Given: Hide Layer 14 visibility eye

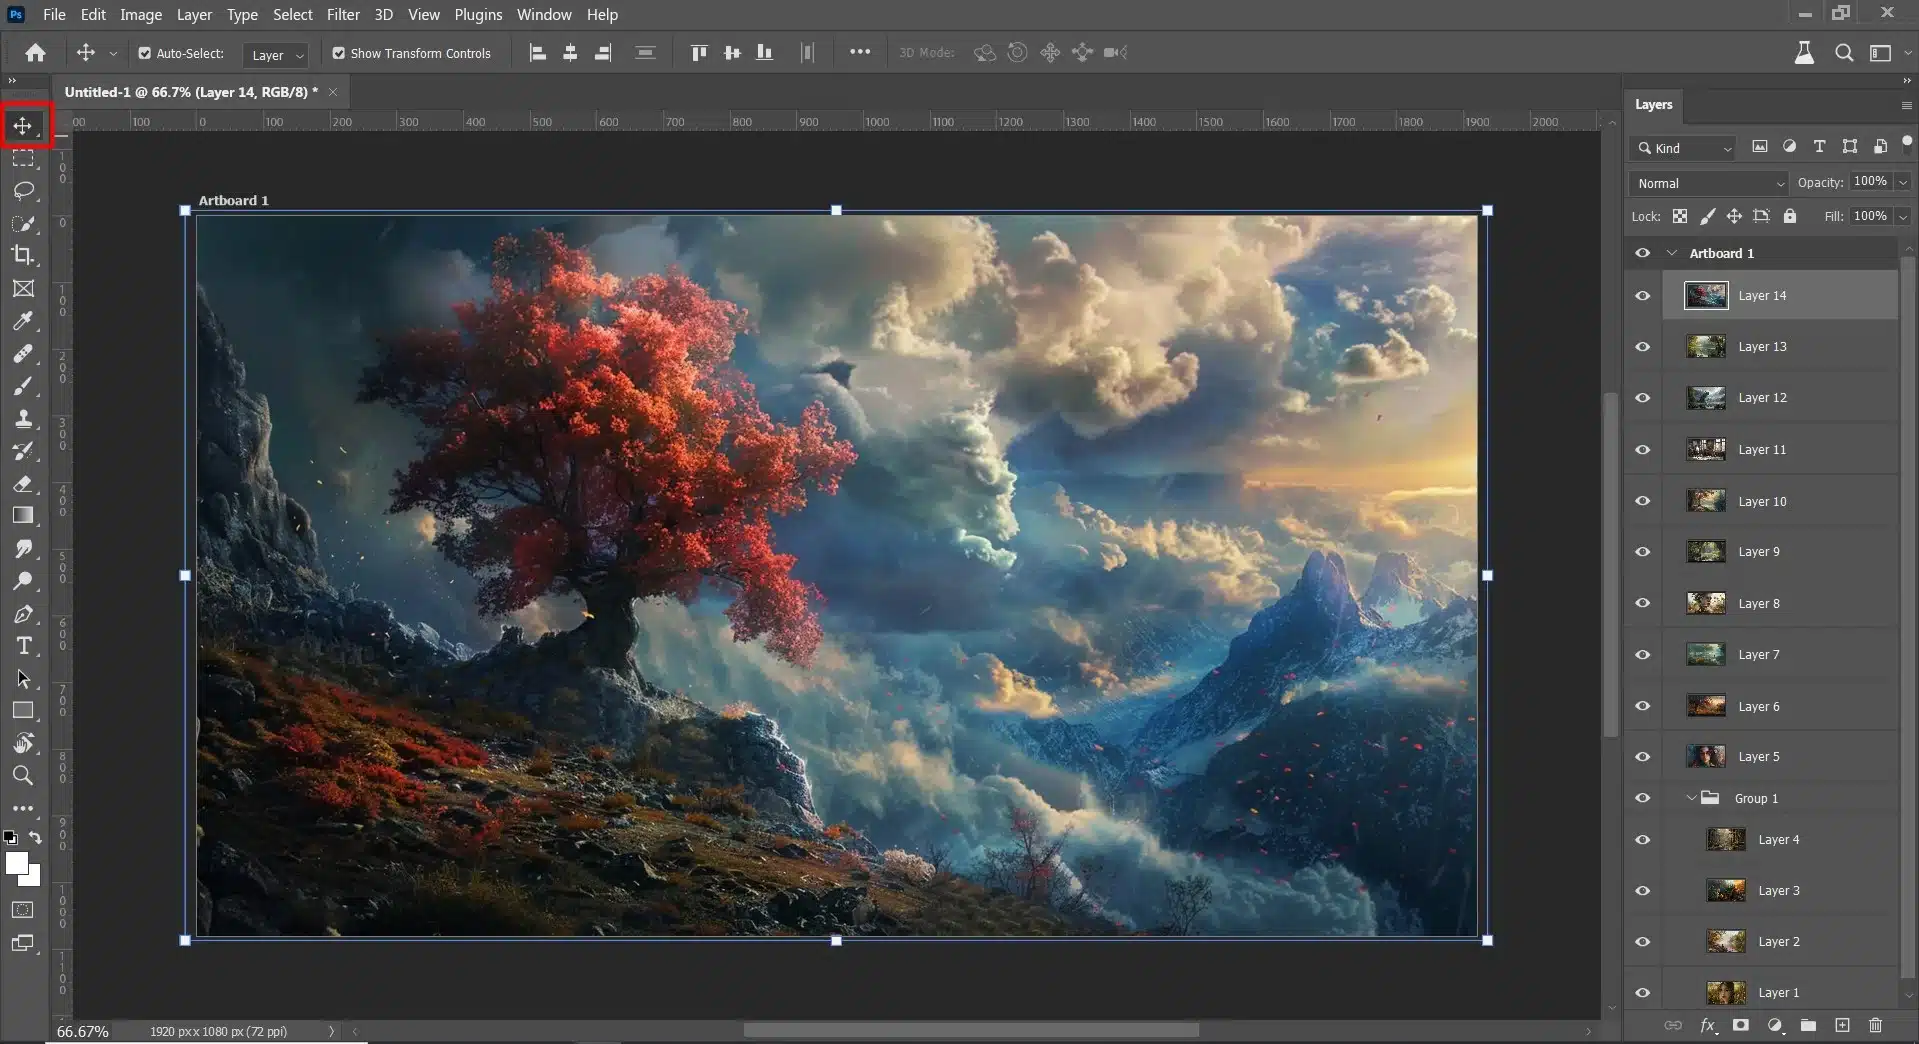Looking at the screenshot, I should coord(1642,296).
